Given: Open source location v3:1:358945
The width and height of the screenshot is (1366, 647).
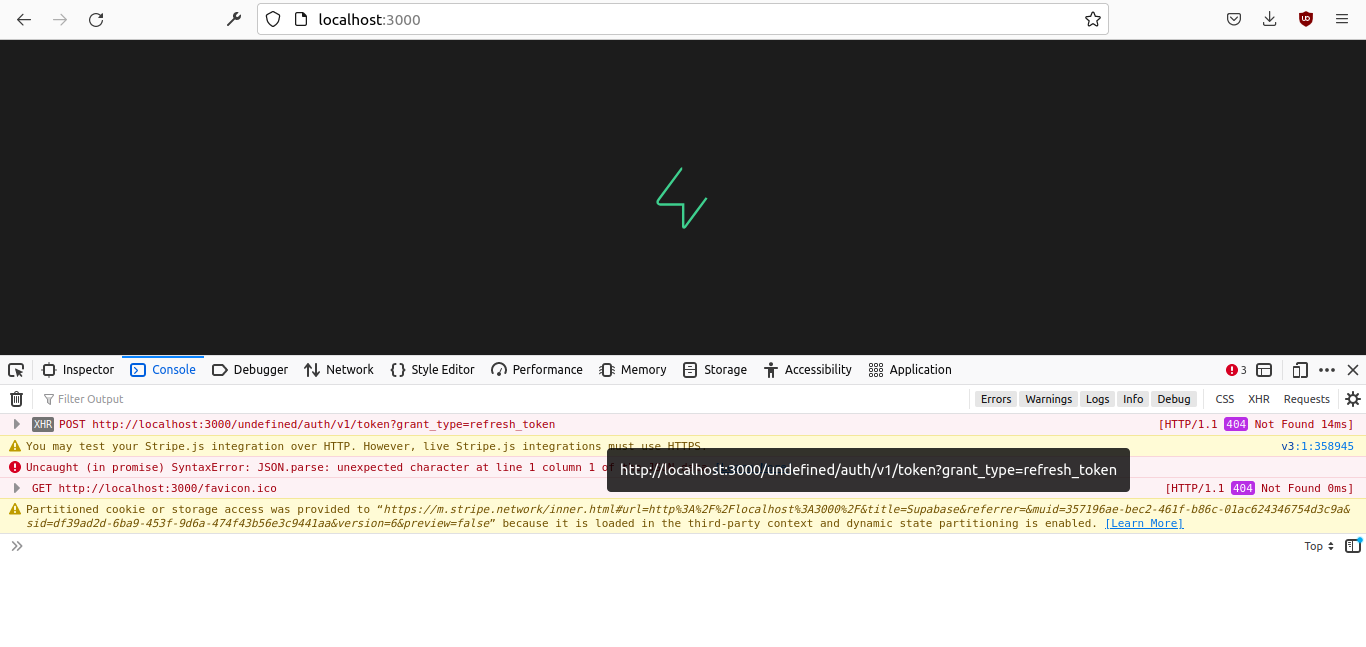Looking at the screenshot, I should pos(1317,447).
